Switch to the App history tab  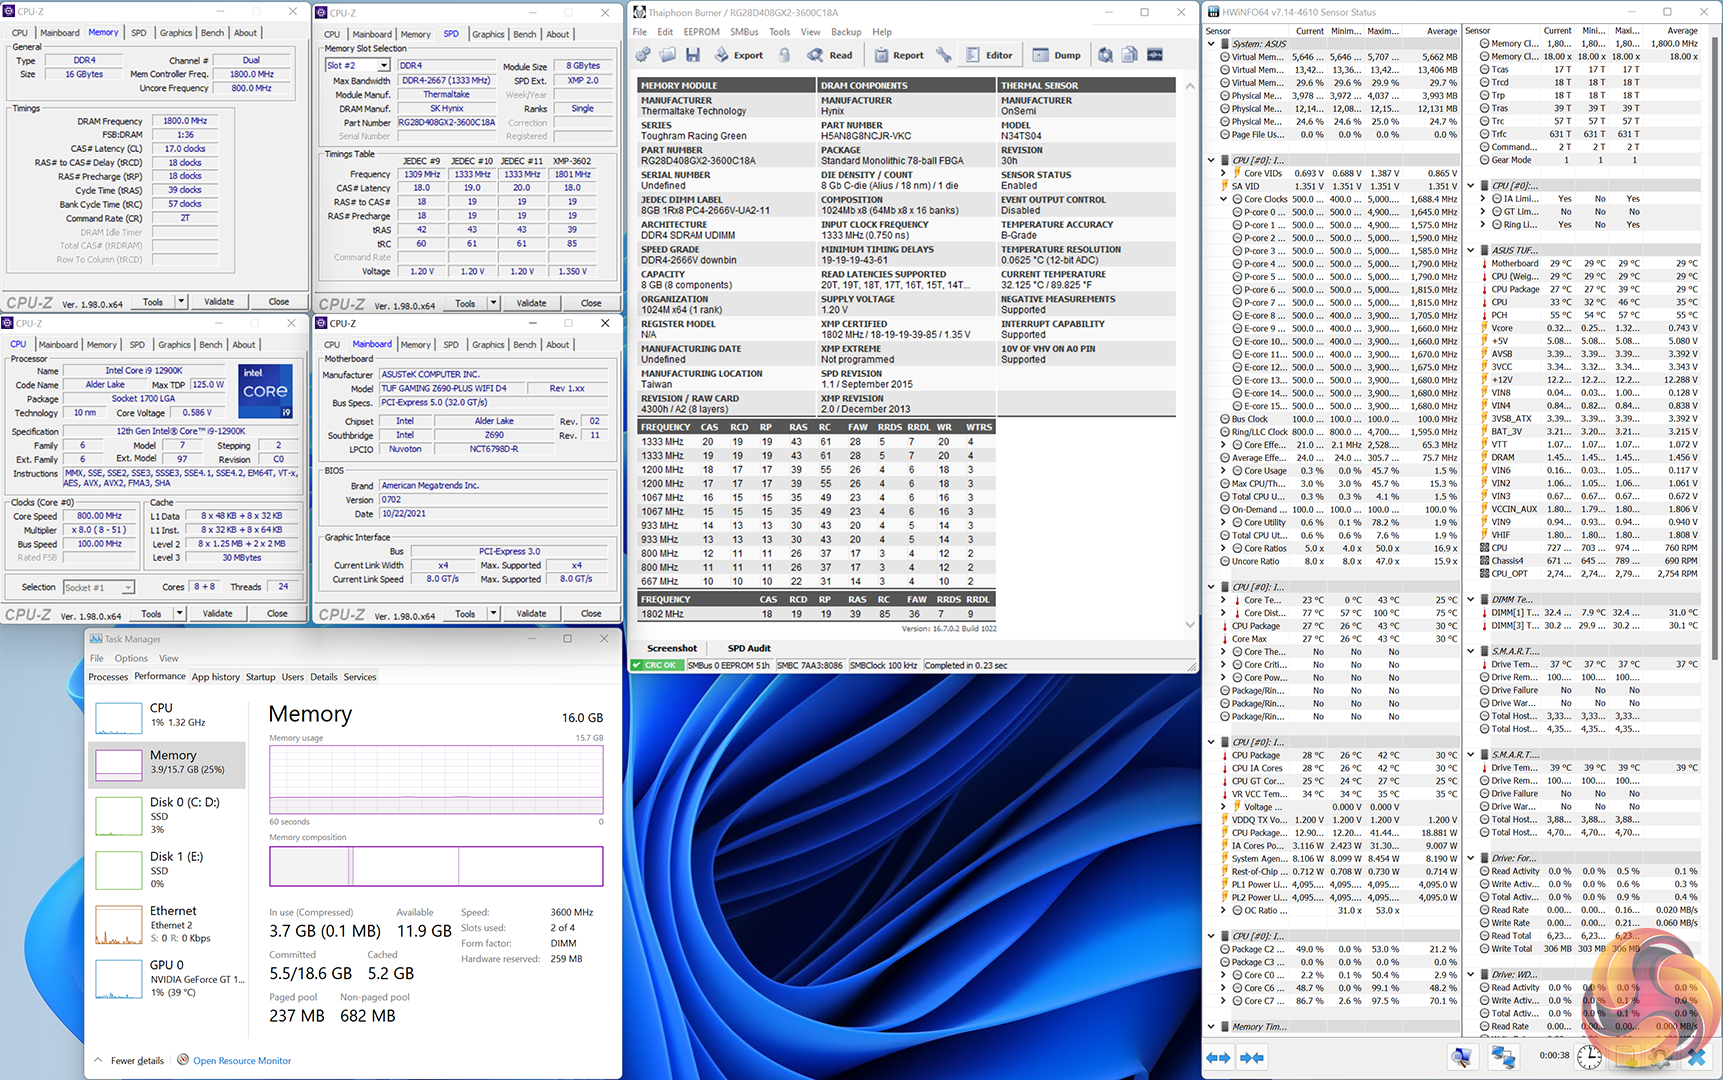click(215, 677)
